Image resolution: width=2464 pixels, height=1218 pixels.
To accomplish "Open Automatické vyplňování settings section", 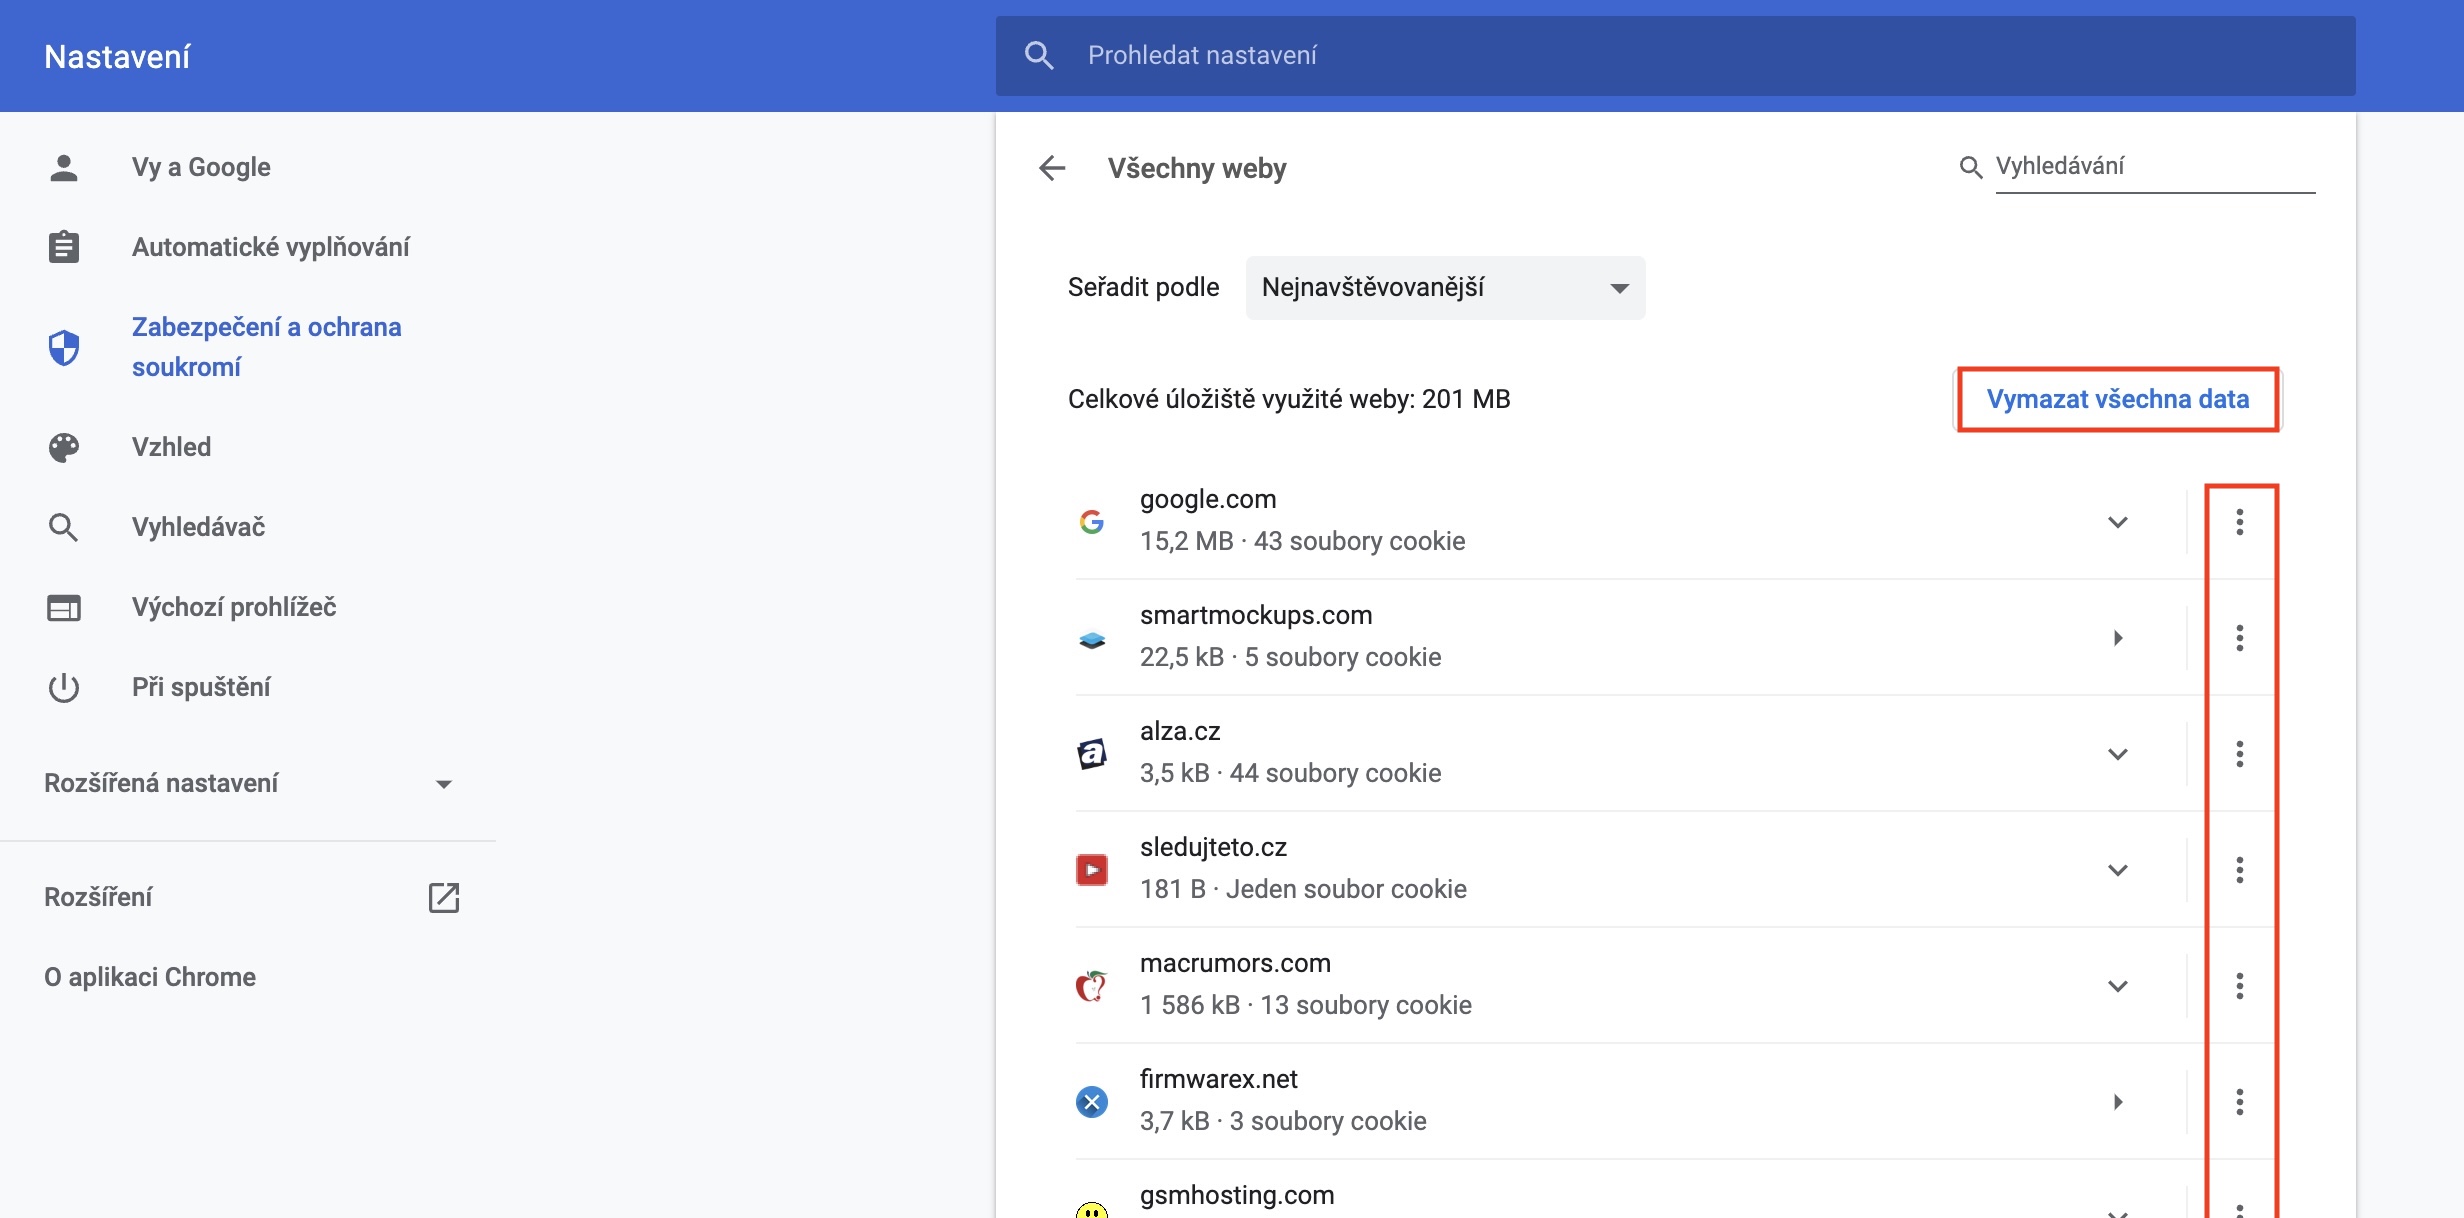I will (x=270, y=247).
